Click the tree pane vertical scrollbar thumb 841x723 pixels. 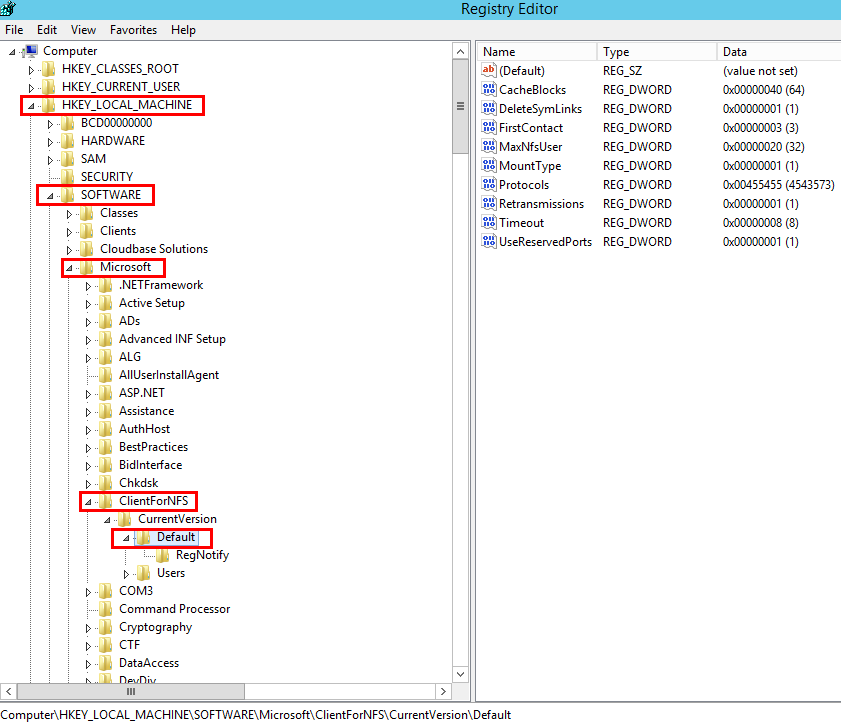point(460,106)
